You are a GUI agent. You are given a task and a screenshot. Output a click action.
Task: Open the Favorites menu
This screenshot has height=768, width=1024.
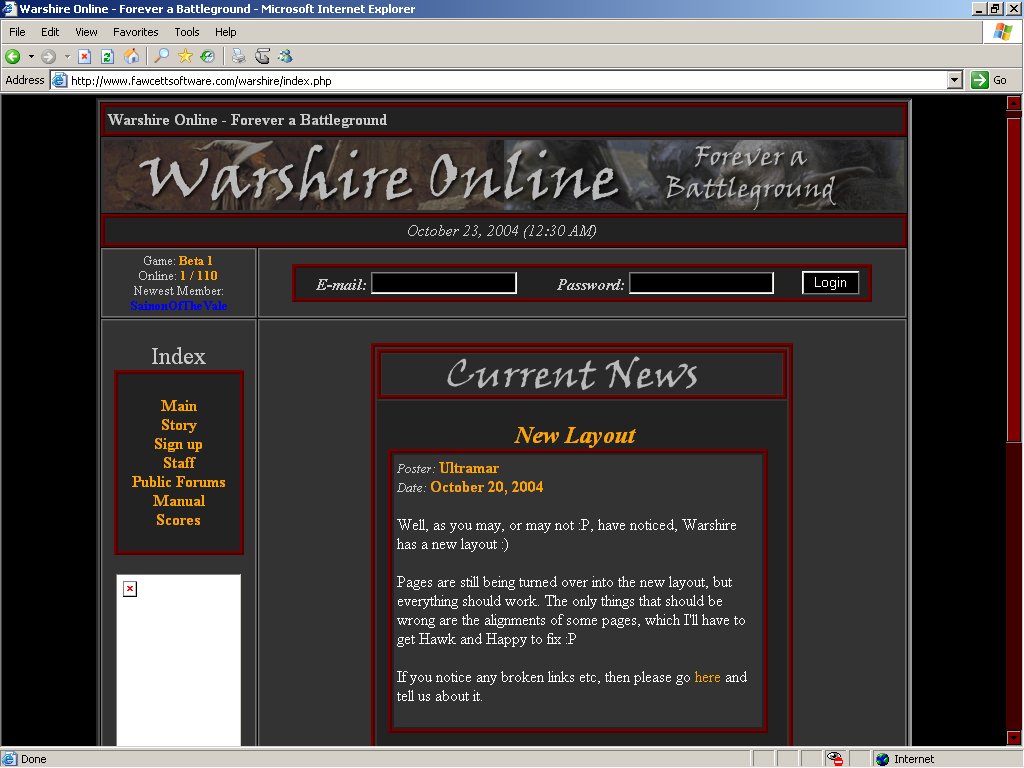click(x=135, y=32)
